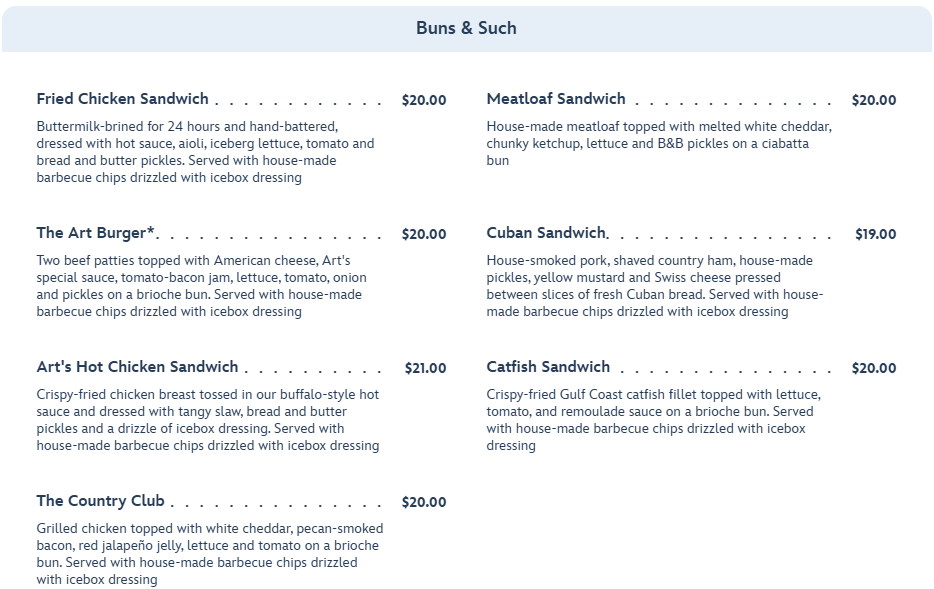Open The Art Burger menu item
This screenshot has height=589, width=934.
pyautogui.click(x=96, y=233)
